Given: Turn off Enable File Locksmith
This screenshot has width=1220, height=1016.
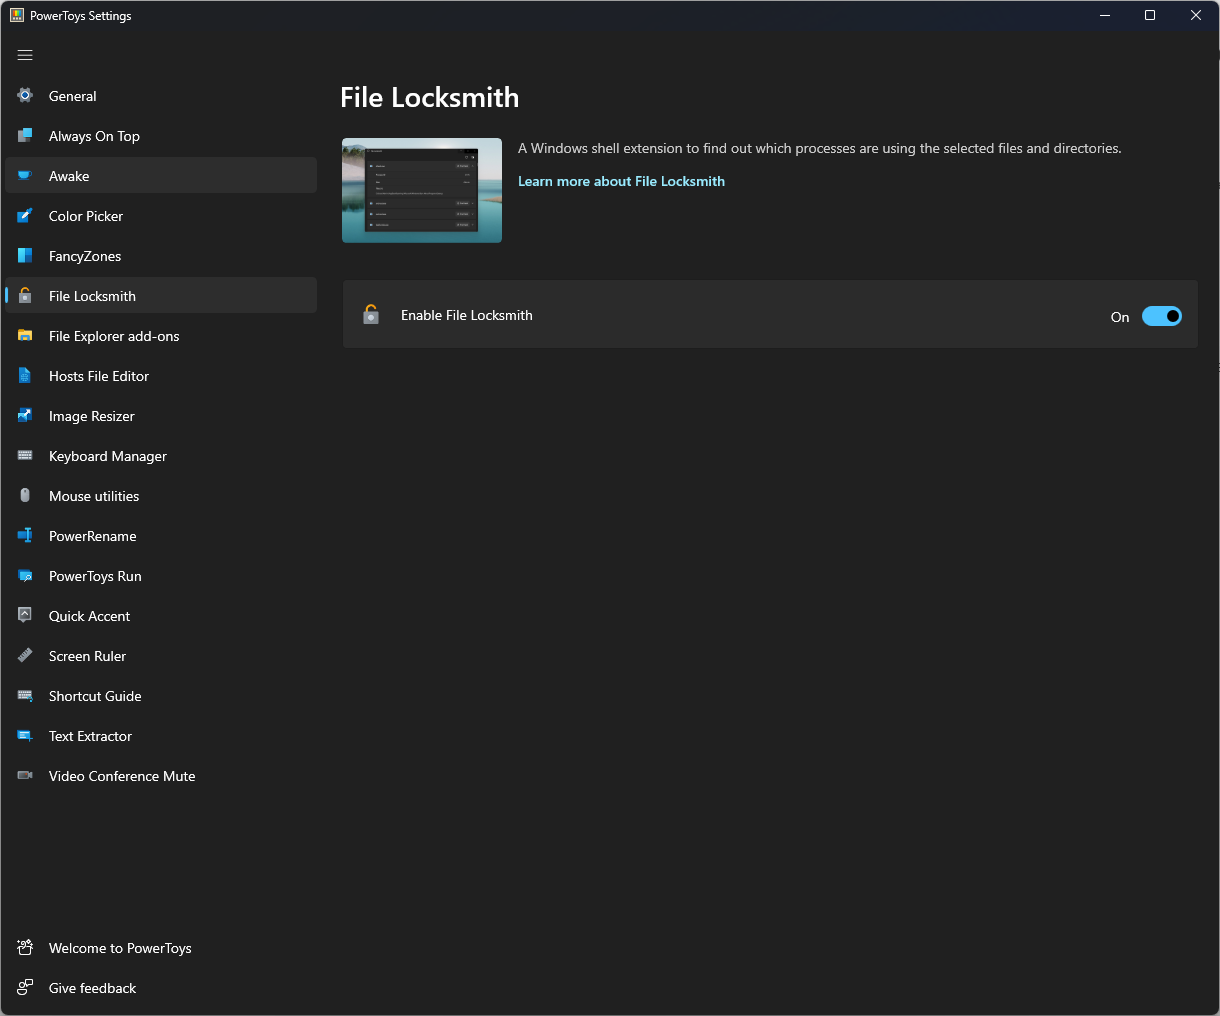Looking at the screenshot, I should [1161, 315].
